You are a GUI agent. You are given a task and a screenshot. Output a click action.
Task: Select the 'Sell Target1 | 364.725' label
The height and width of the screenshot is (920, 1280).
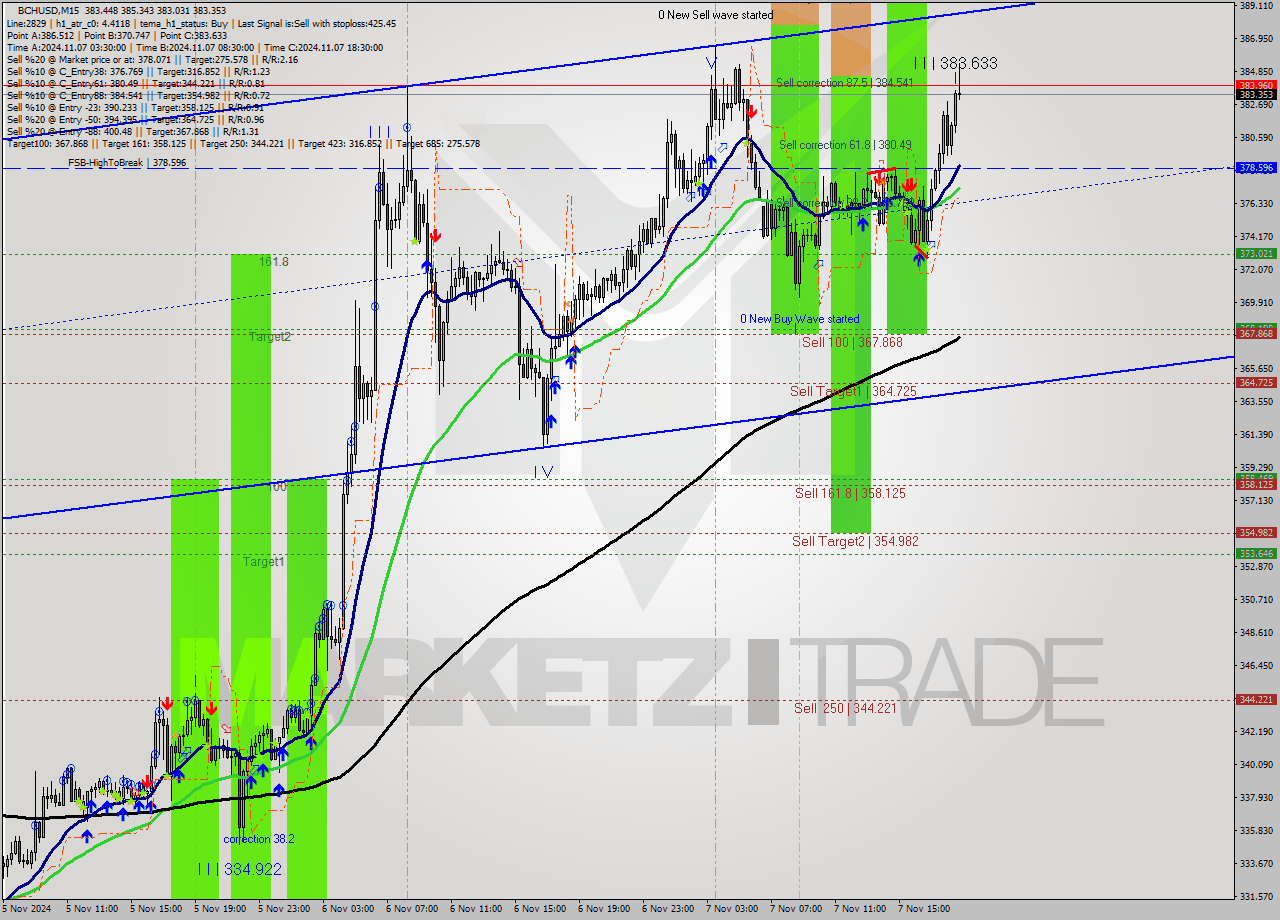pos(853,391)
